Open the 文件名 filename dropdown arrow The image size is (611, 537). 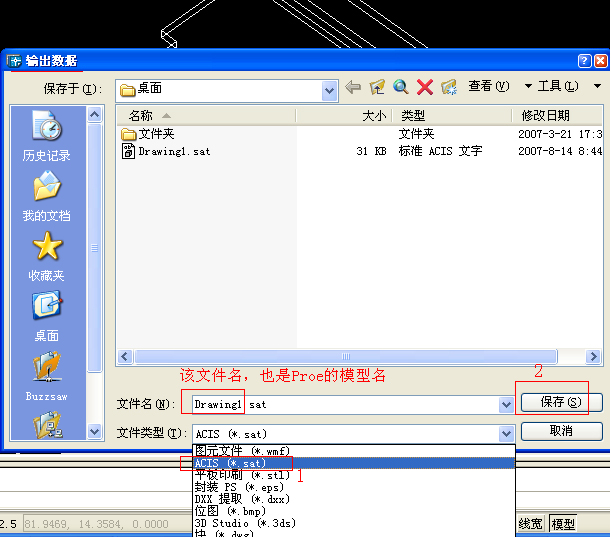coord(506,405)
